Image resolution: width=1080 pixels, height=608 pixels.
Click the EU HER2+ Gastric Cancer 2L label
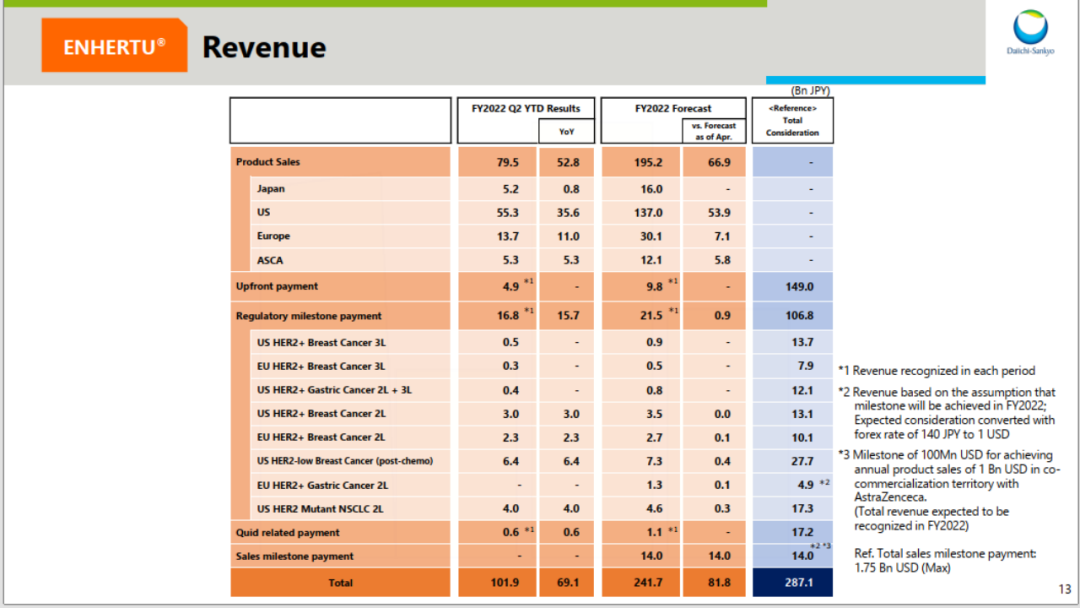pyautogui.click(x=321, y=485)
